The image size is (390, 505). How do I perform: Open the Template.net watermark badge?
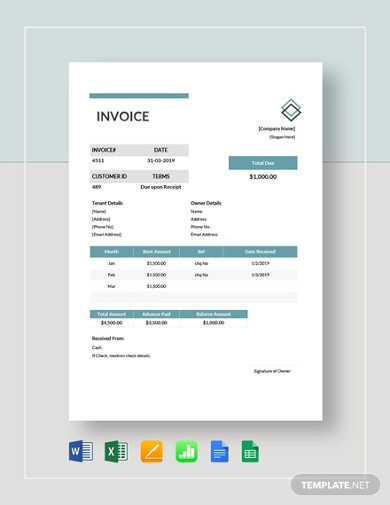click(x=335, y=485)
